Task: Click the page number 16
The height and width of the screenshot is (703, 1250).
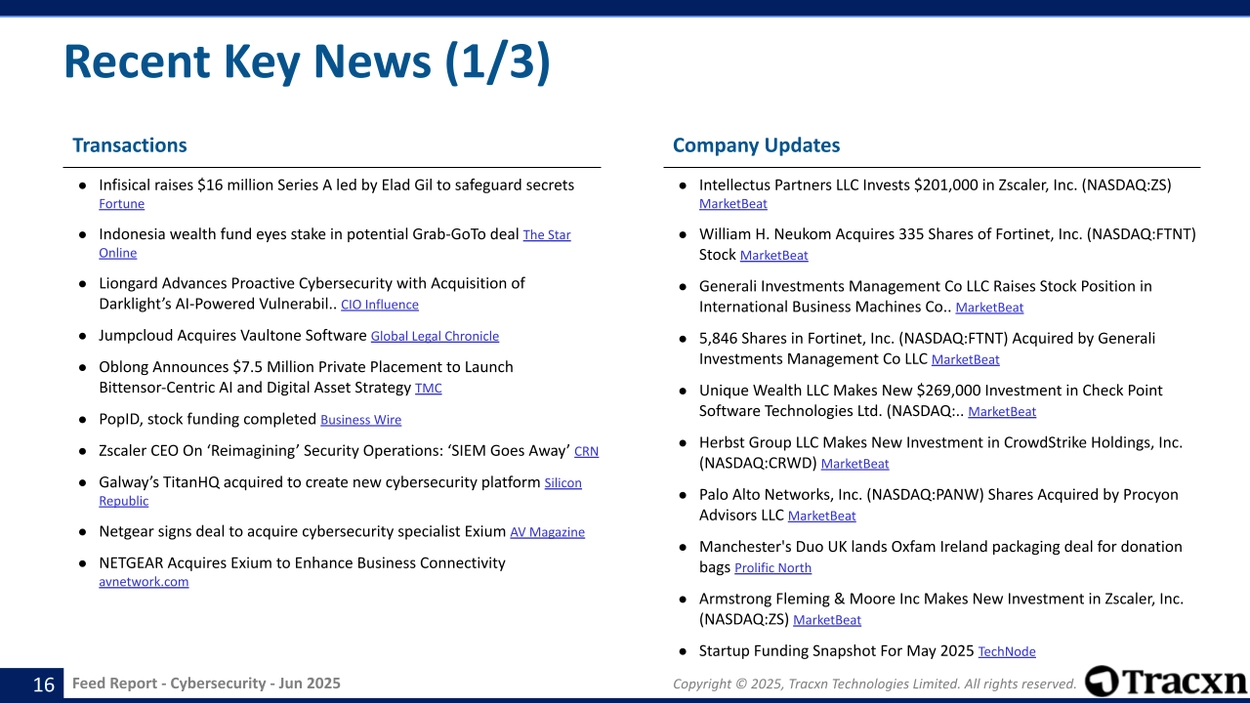Action: point(43,684)
